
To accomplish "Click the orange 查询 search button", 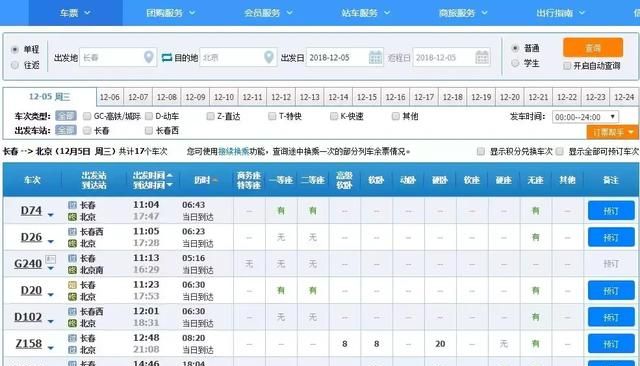I will (x=593, y=47).
